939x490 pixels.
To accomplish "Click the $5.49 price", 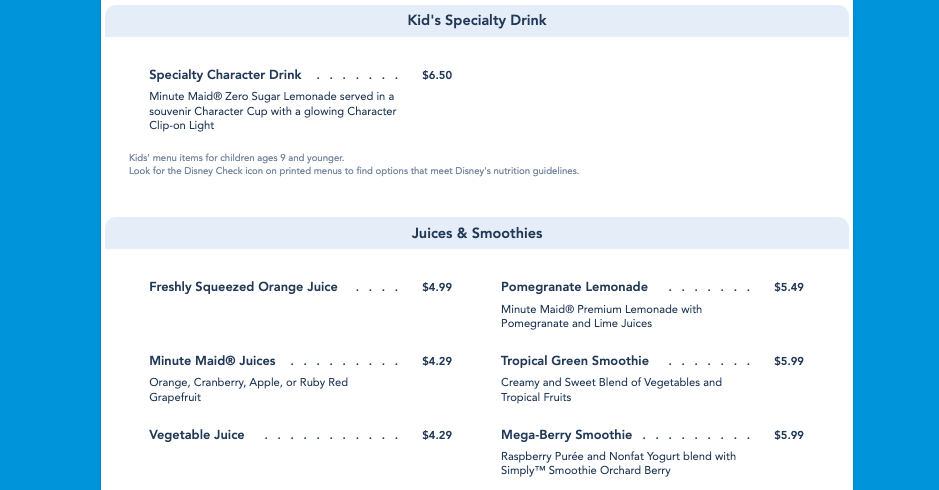I will [x=789, y=287].
